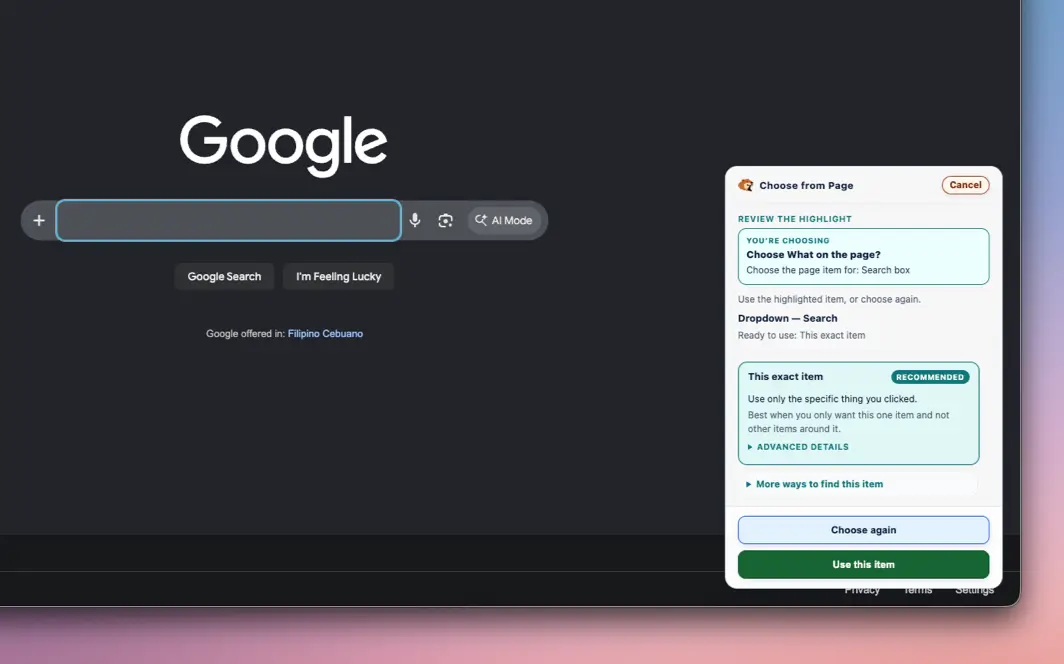Click 'Ready to use: This exact item' text
Image resolution: width=1064 pixels, height=664 pixels.
[801, 335]
